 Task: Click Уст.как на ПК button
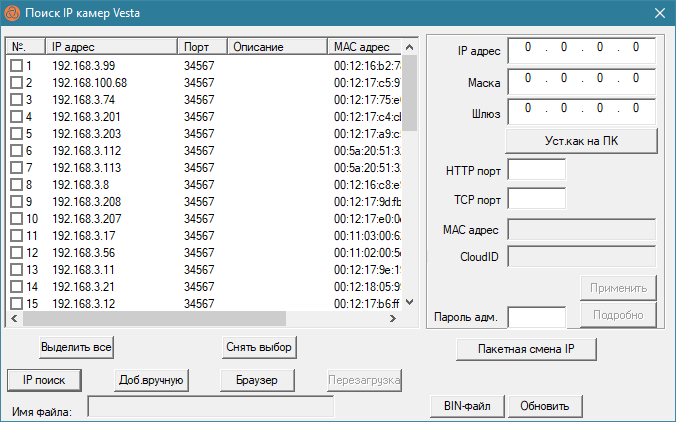pos(581,141)
